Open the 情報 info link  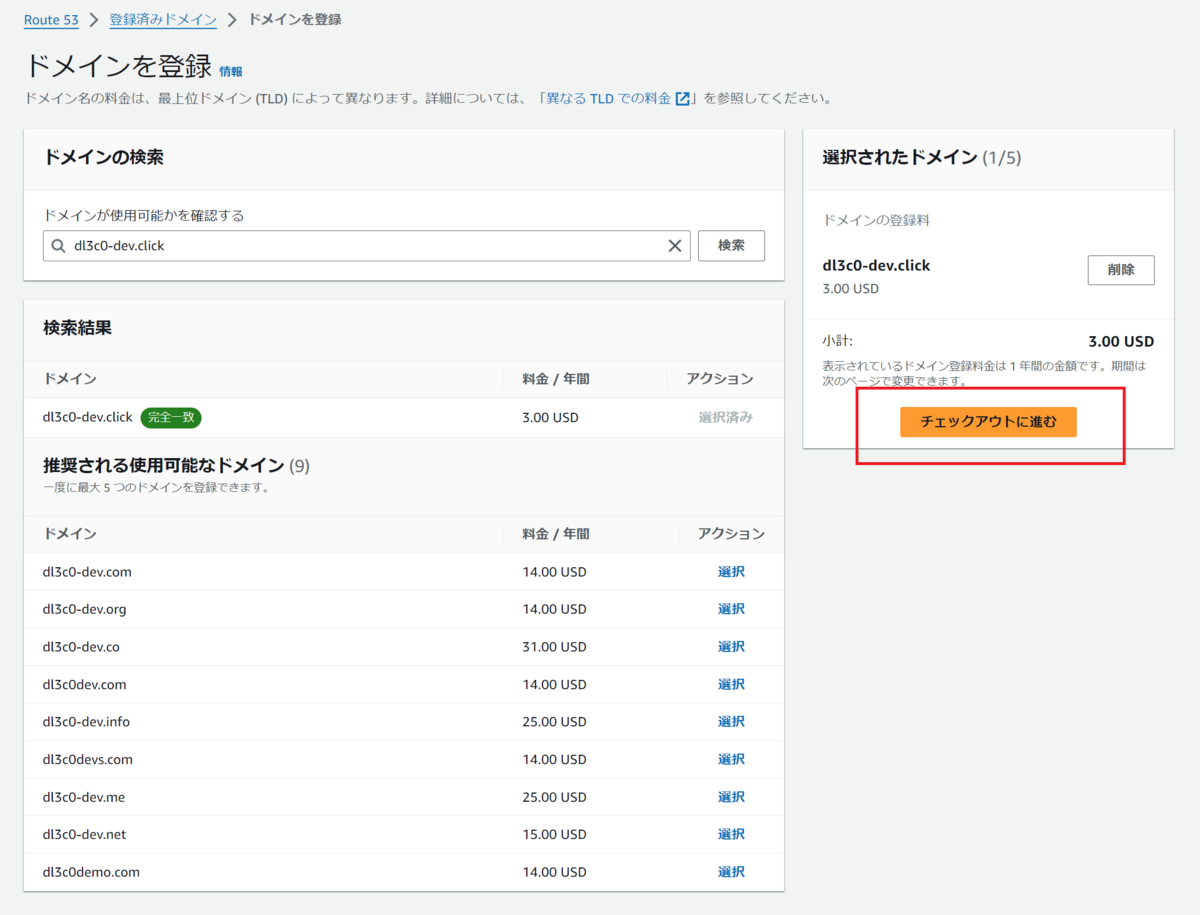click(231, 72)
